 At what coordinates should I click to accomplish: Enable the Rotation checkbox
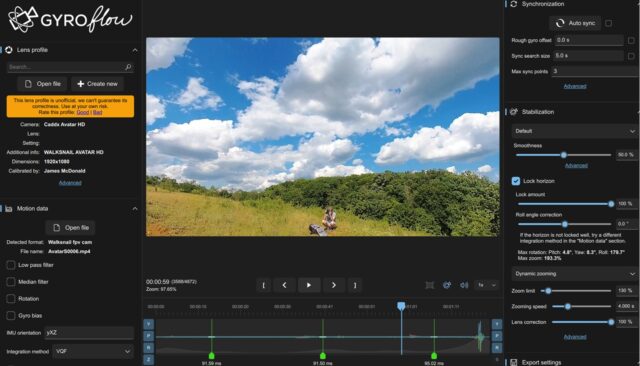[x=11, y=299]
